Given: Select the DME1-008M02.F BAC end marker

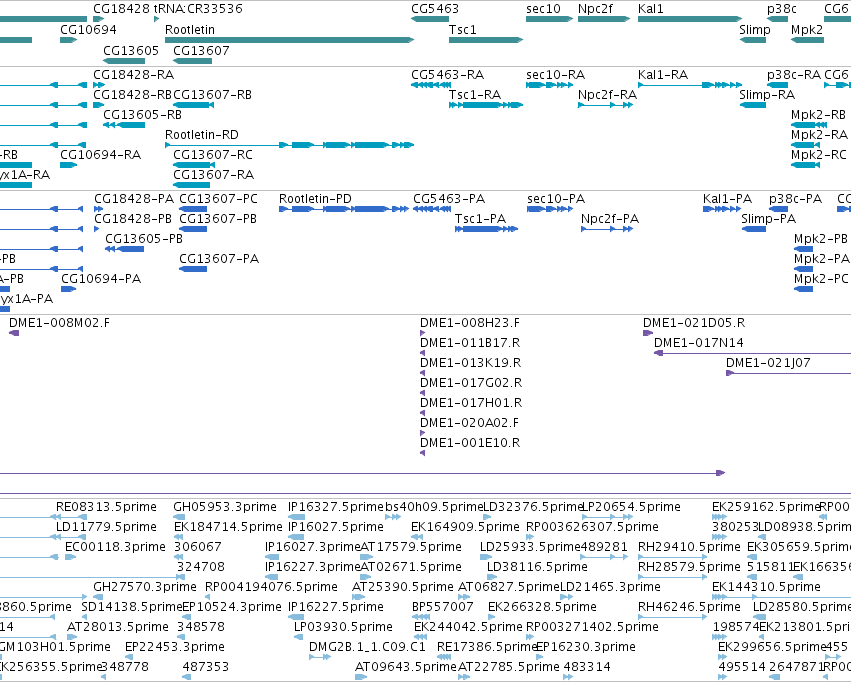Looking at the screenshot, I should 14,333.
